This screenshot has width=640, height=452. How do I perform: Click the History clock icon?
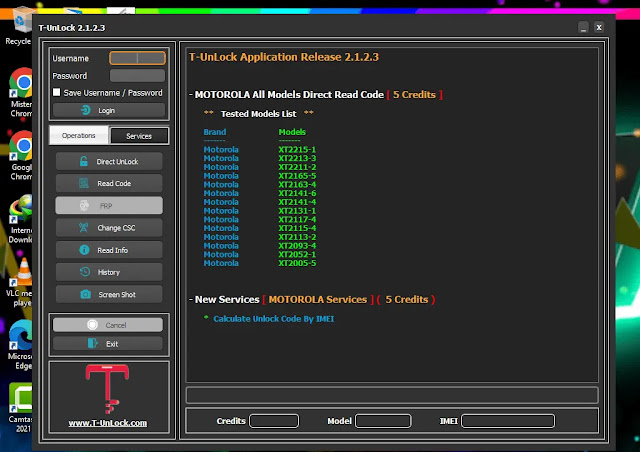click(x=85, y=272)
